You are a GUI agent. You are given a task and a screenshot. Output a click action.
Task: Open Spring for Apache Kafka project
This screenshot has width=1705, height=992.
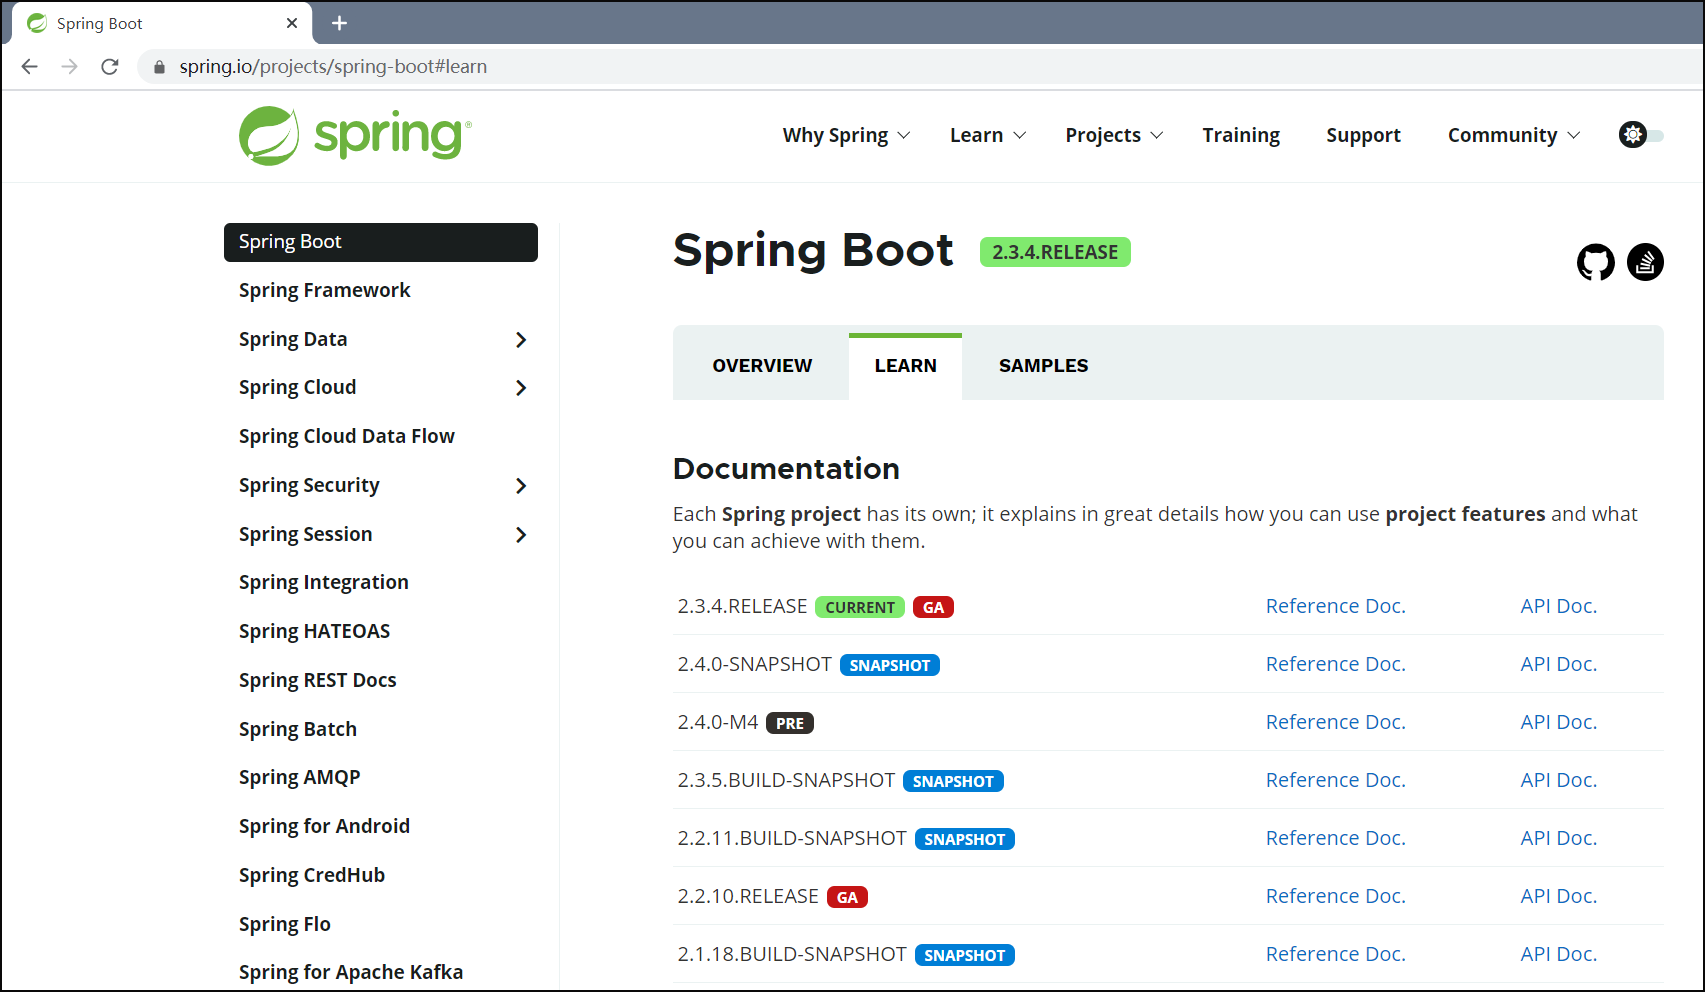pyautogui.click(x=351, y=972)
